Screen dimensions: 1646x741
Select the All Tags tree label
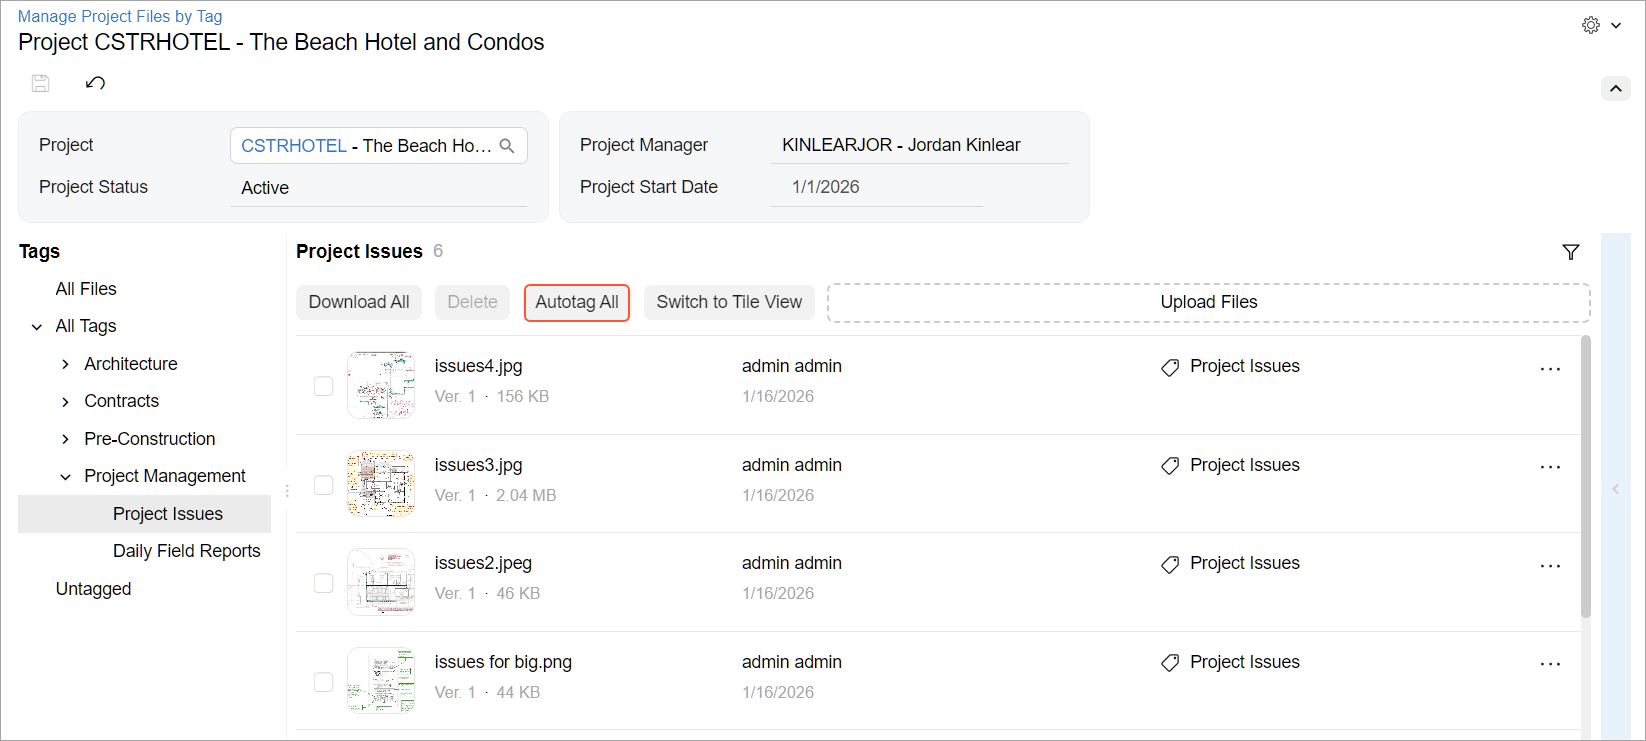[86, 326]
